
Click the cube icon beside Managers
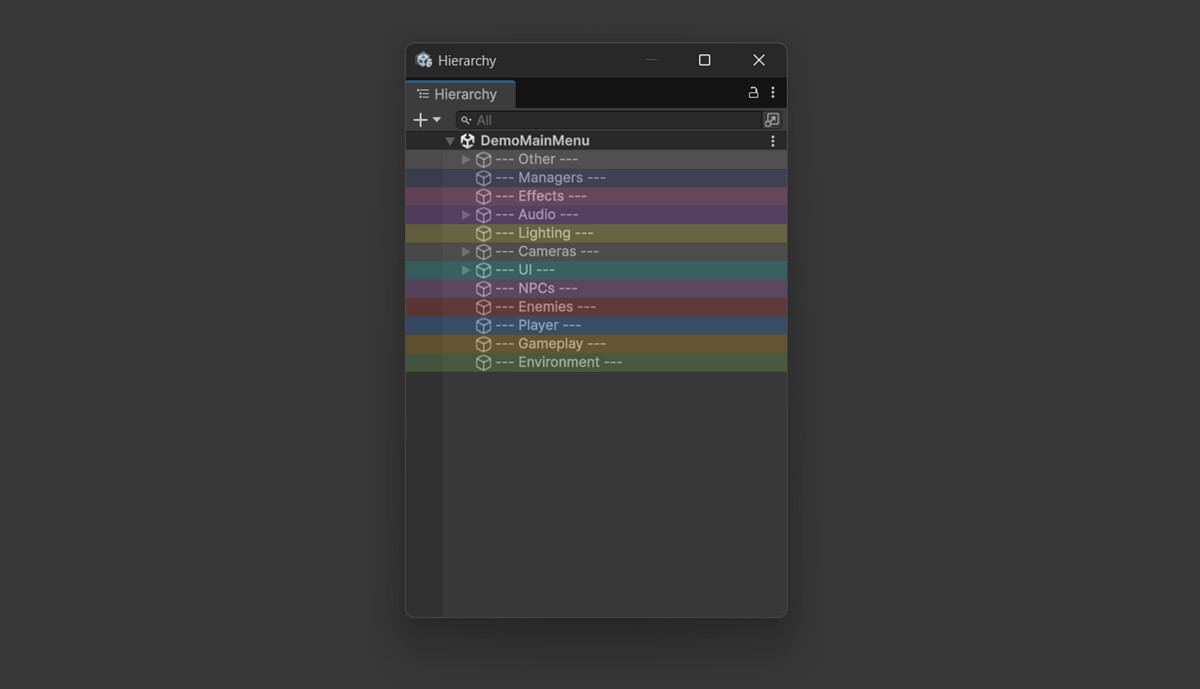point(483,178)
